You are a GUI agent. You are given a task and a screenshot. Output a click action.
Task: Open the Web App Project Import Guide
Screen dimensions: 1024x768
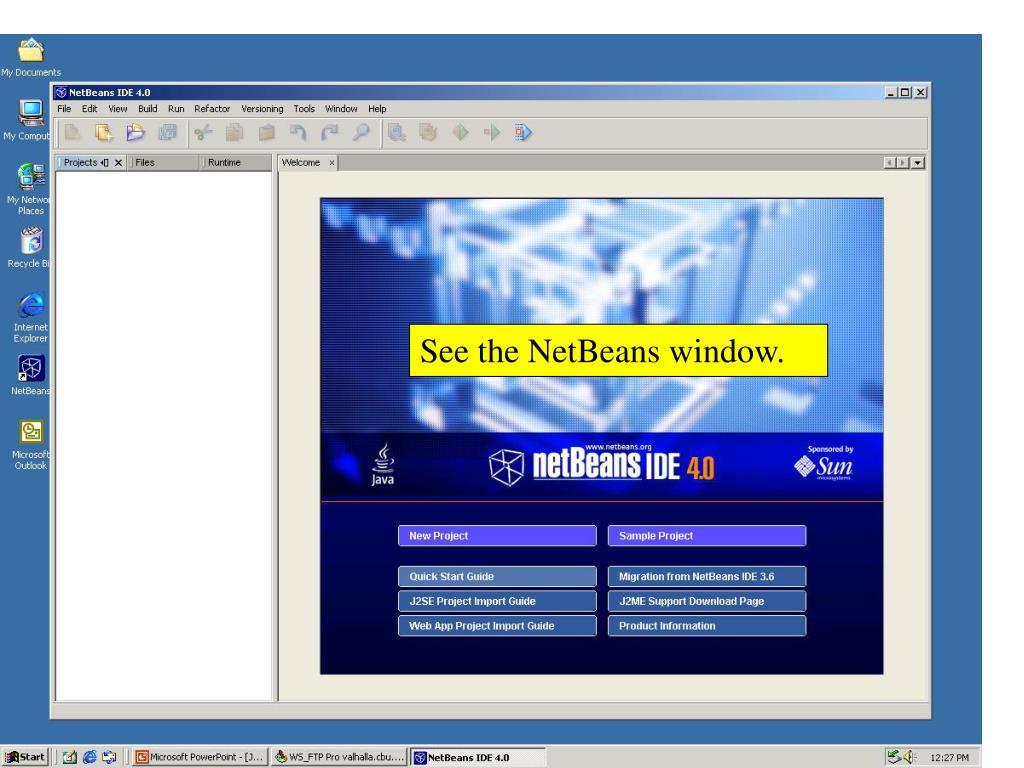(497, 626)
